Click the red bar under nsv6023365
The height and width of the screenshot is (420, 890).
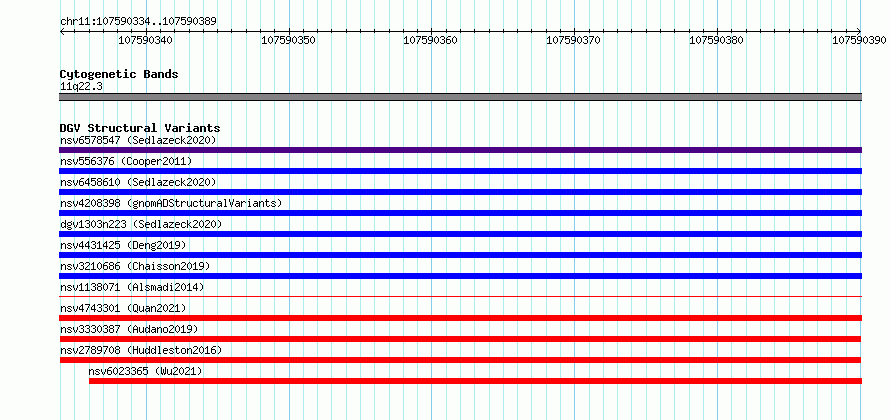tap(475, 381)
